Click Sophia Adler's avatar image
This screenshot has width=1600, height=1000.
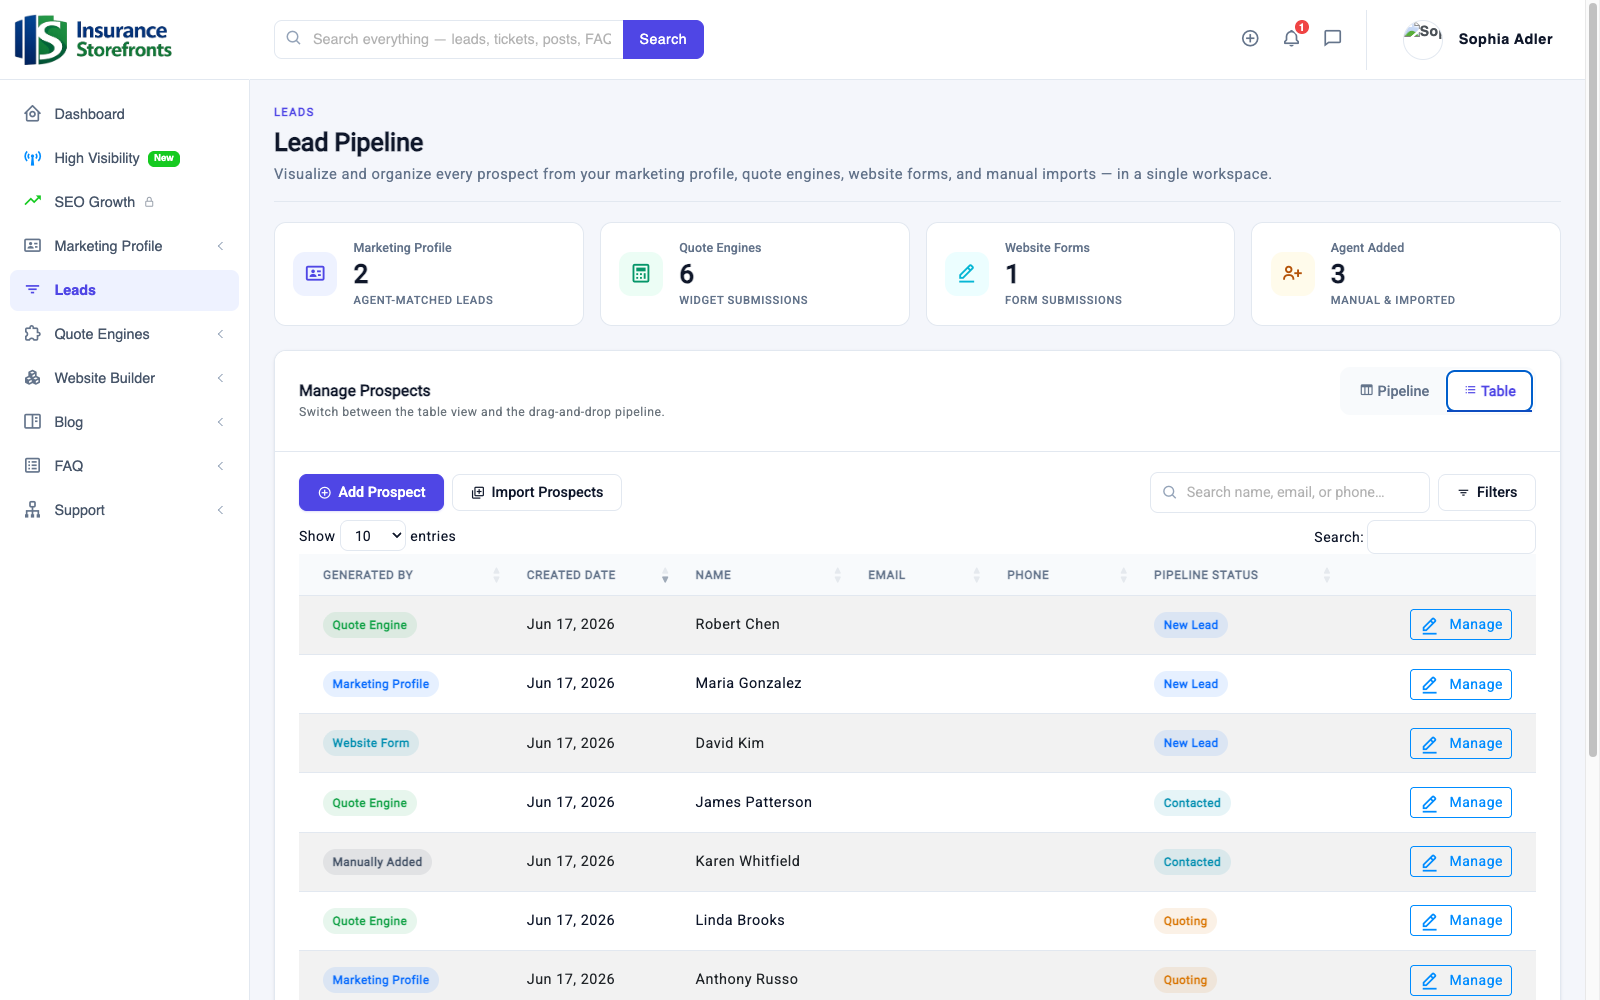1423,39
